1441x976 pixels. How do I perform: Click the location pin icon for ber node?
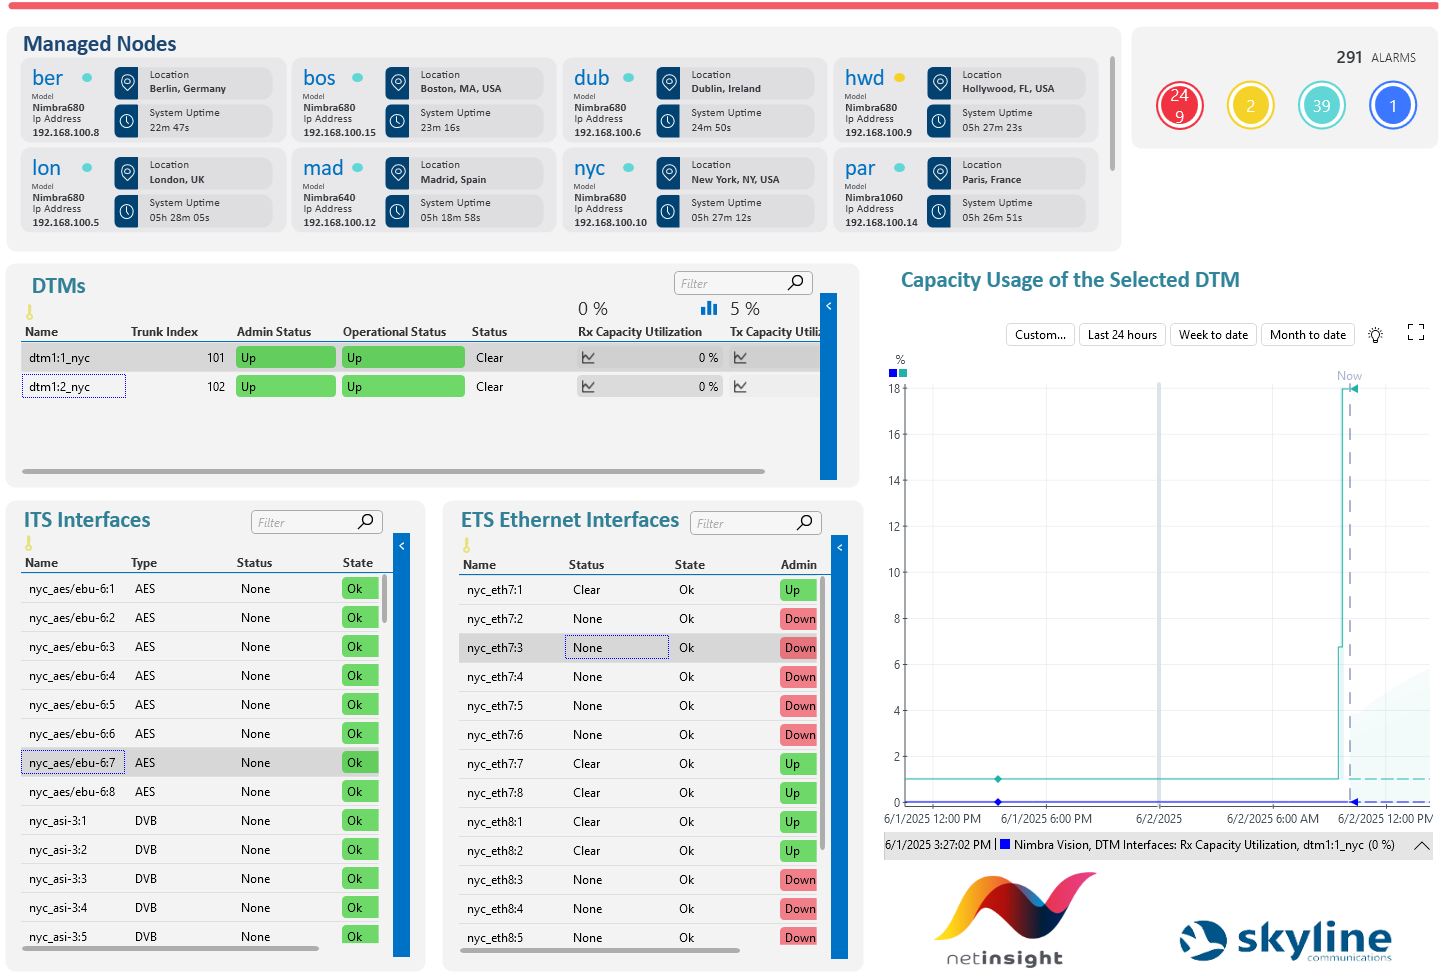126,83
